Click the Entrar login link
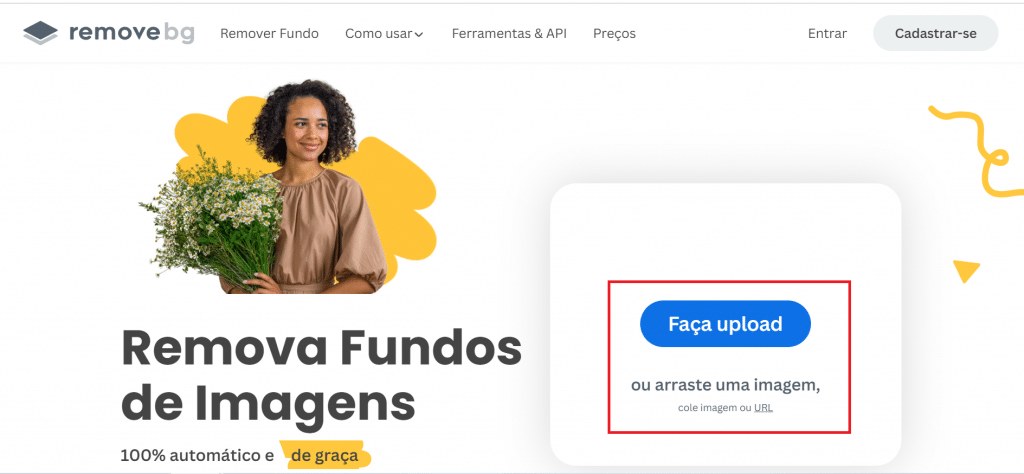The image size is (1024, 474). (827, 33)
